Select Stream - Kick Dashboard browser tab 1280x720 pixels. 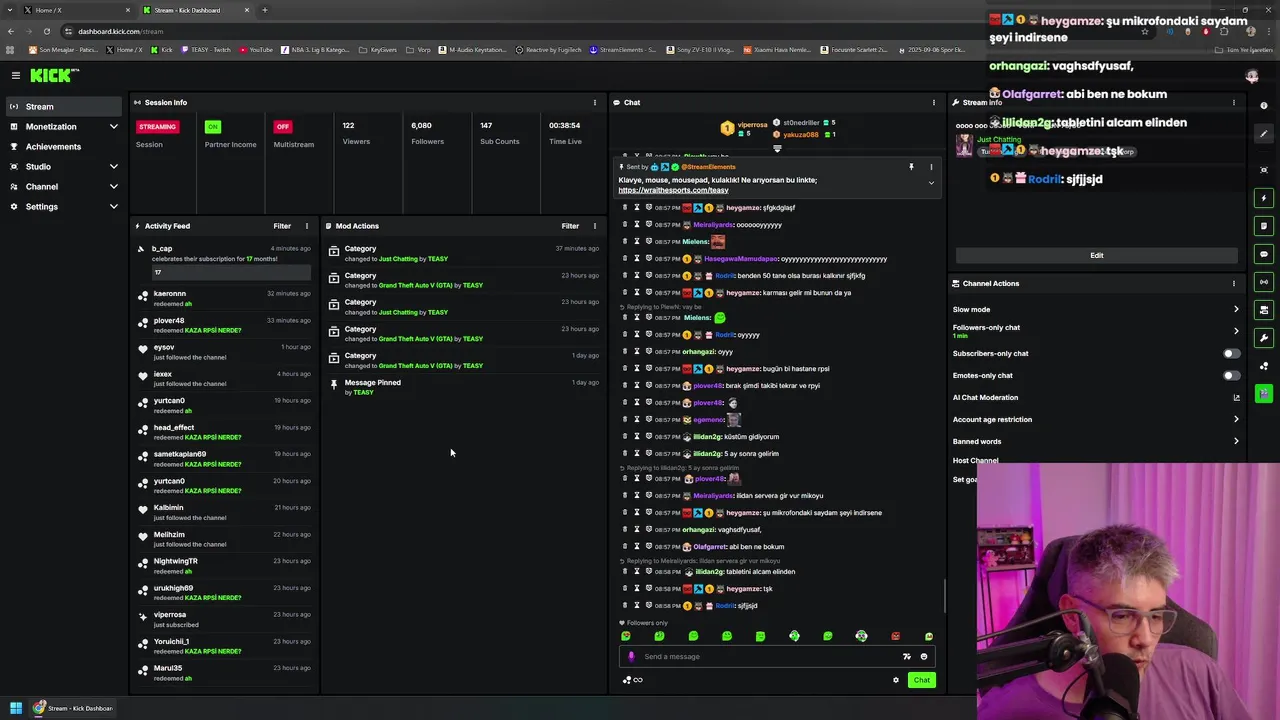pos(194,10)
